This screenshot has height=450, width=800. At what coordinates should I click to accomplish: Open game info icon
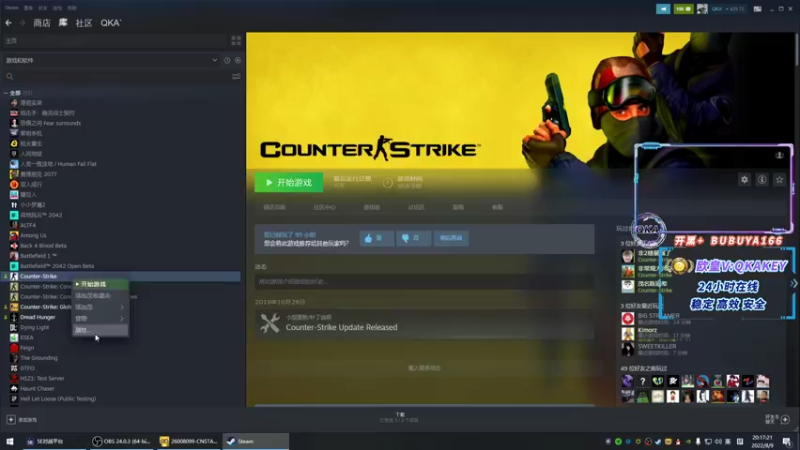762,180
